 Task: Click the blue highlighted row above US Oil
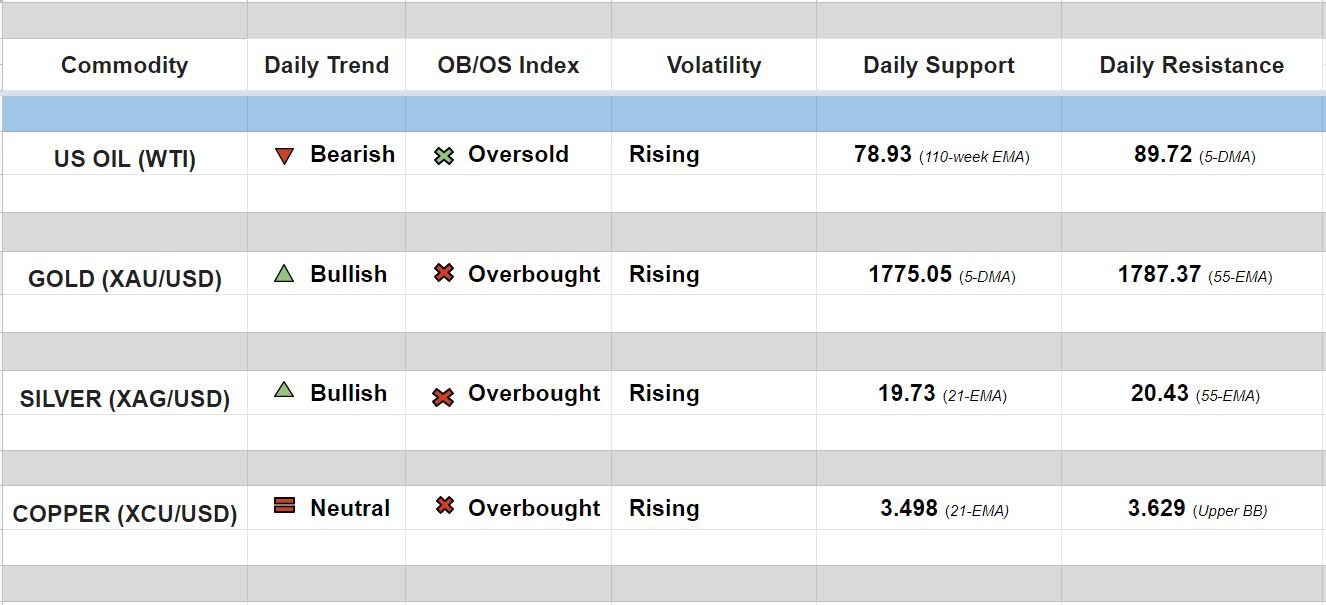(663, 114)
